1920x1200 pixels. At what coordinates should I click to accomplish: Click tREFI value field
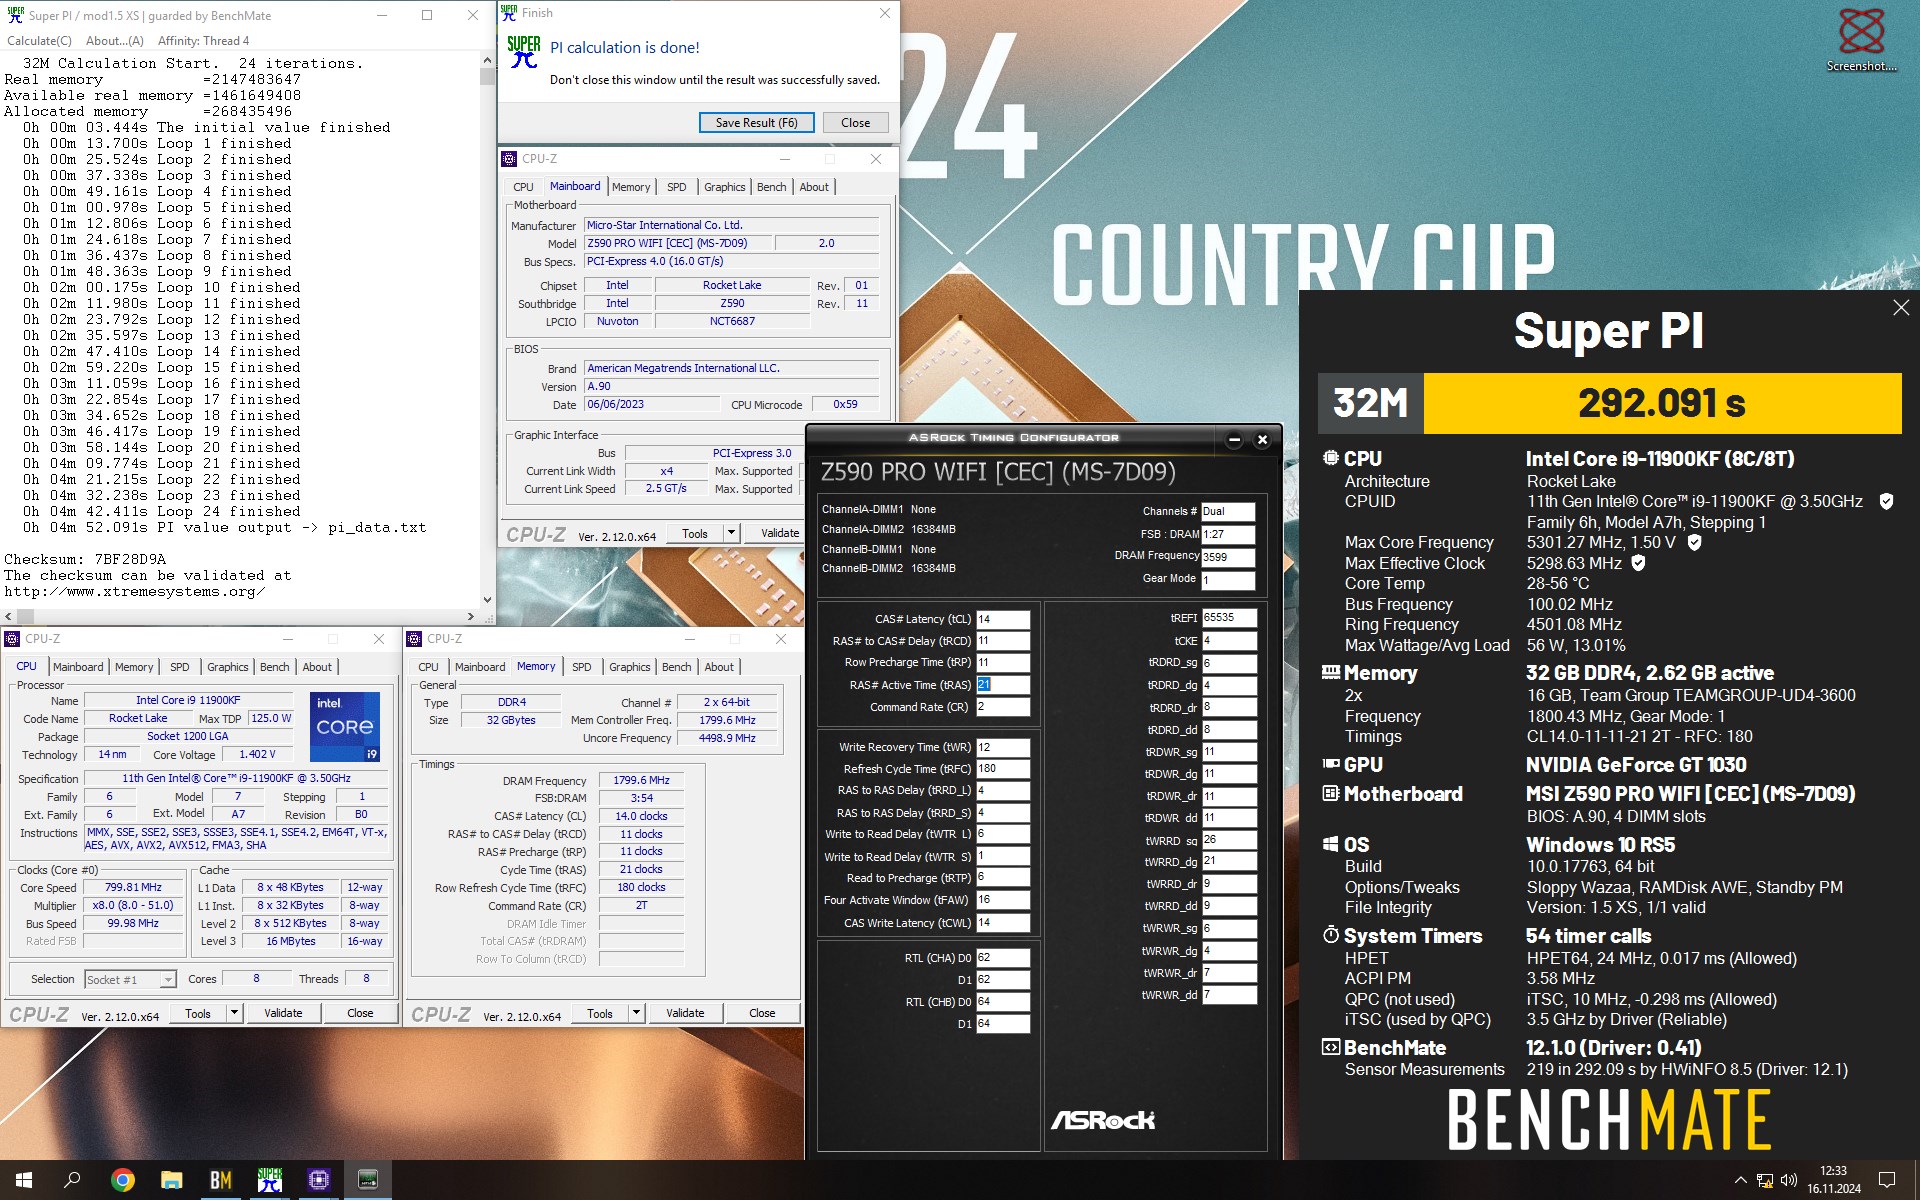[x=1229, y=618]
